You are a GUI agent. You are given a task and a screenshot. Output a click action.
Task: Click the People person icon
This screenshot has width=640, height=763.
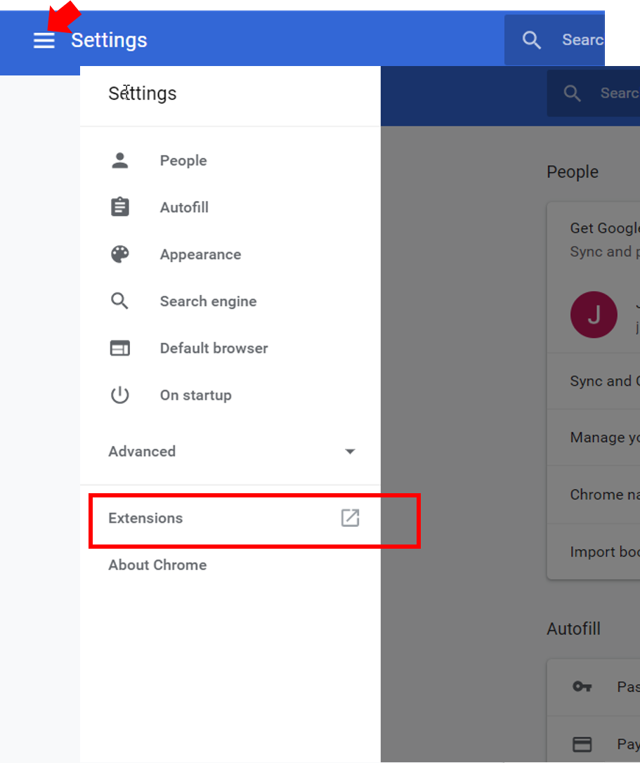pos(120,160)
